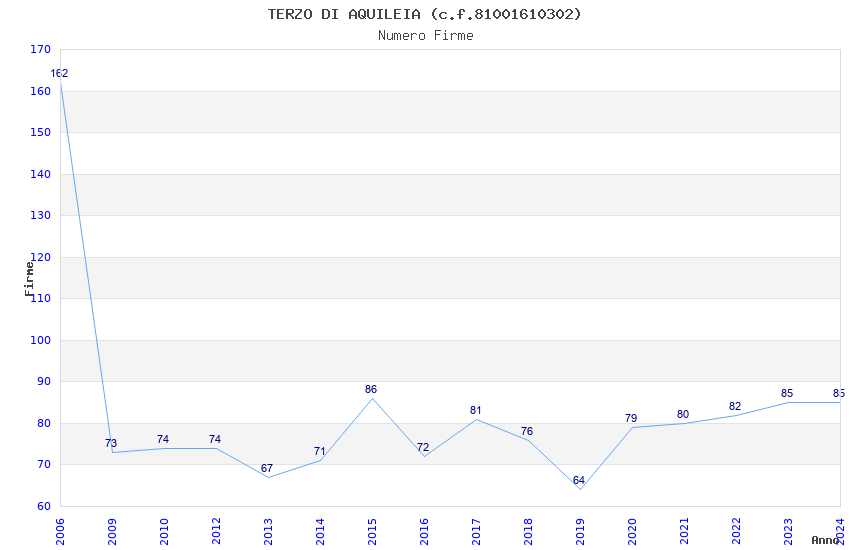The height and width of the screenshot is (550, 850).
Task: Click the y-axis value 130
Action: point(40,215)
